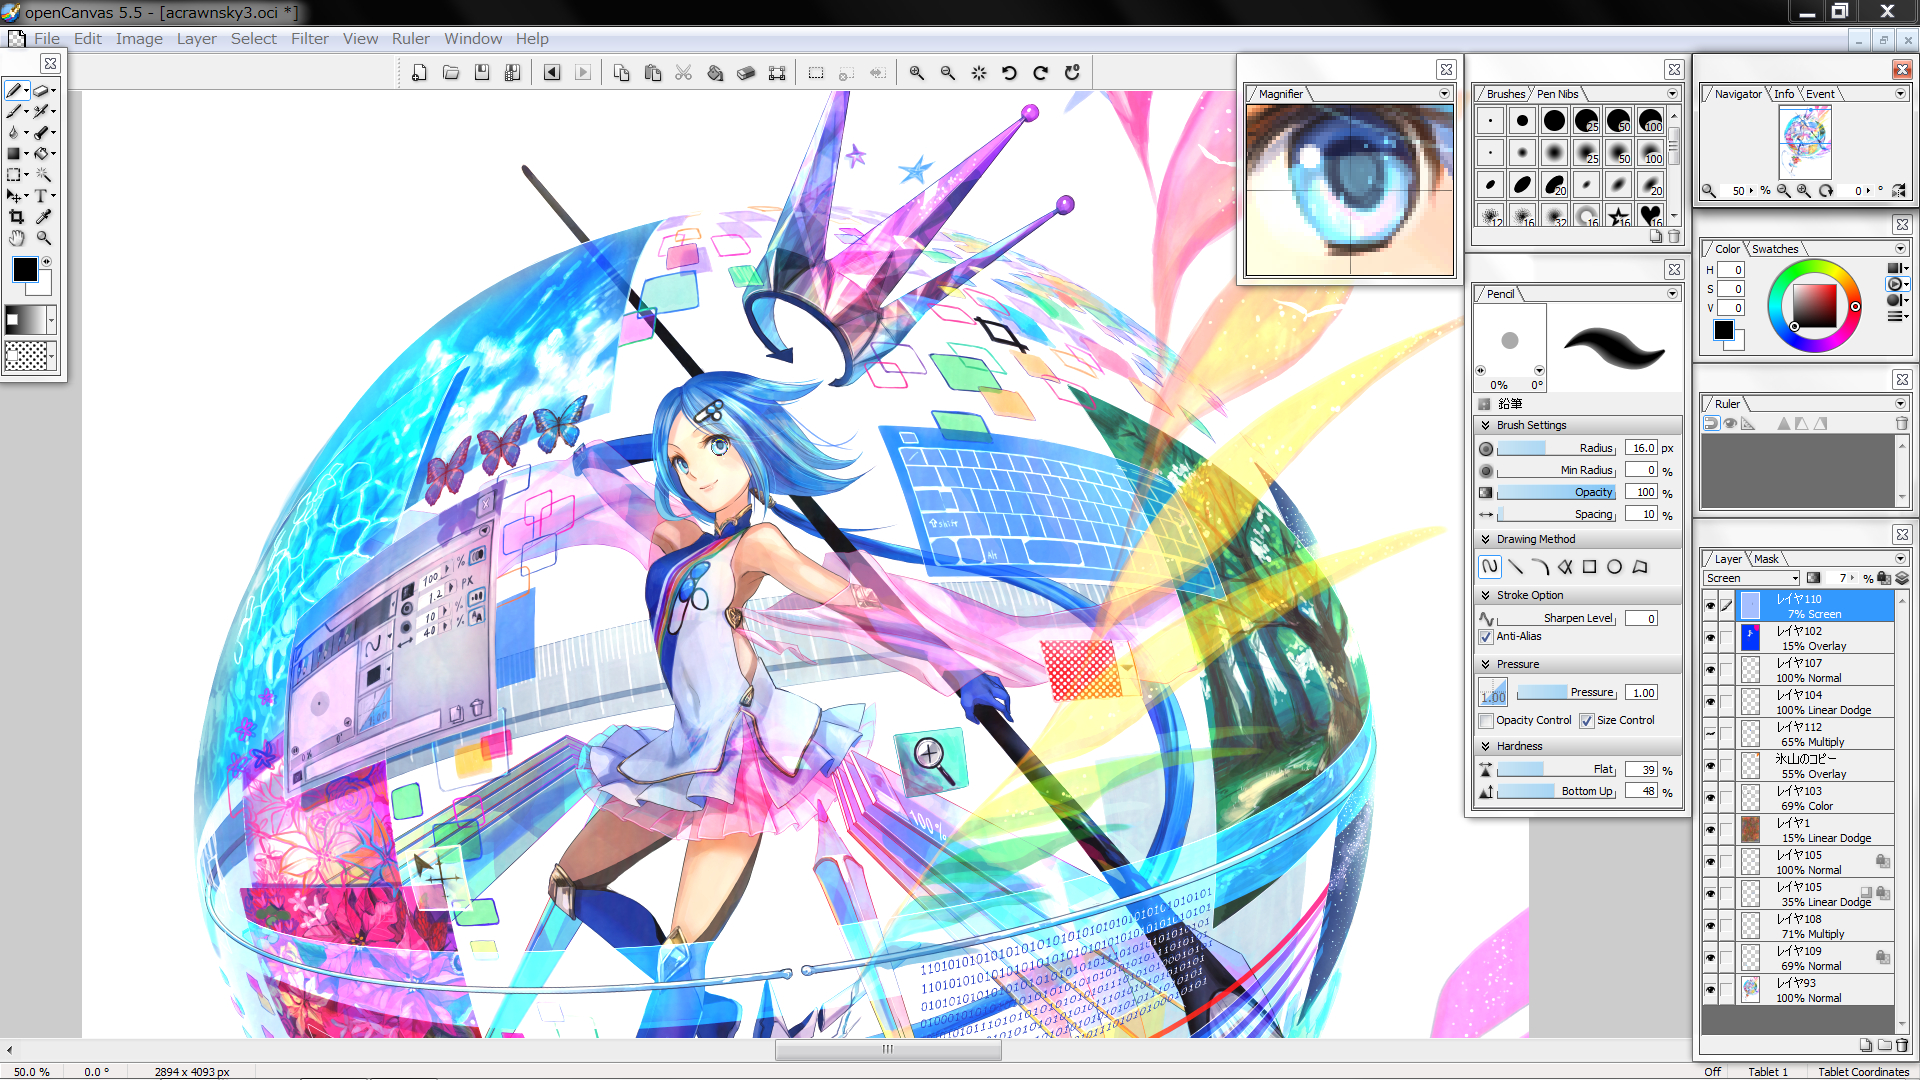Hide layer 107 using its eye icon
Viewport: 1920px width, 1080px height.
tap(1710, 670)
